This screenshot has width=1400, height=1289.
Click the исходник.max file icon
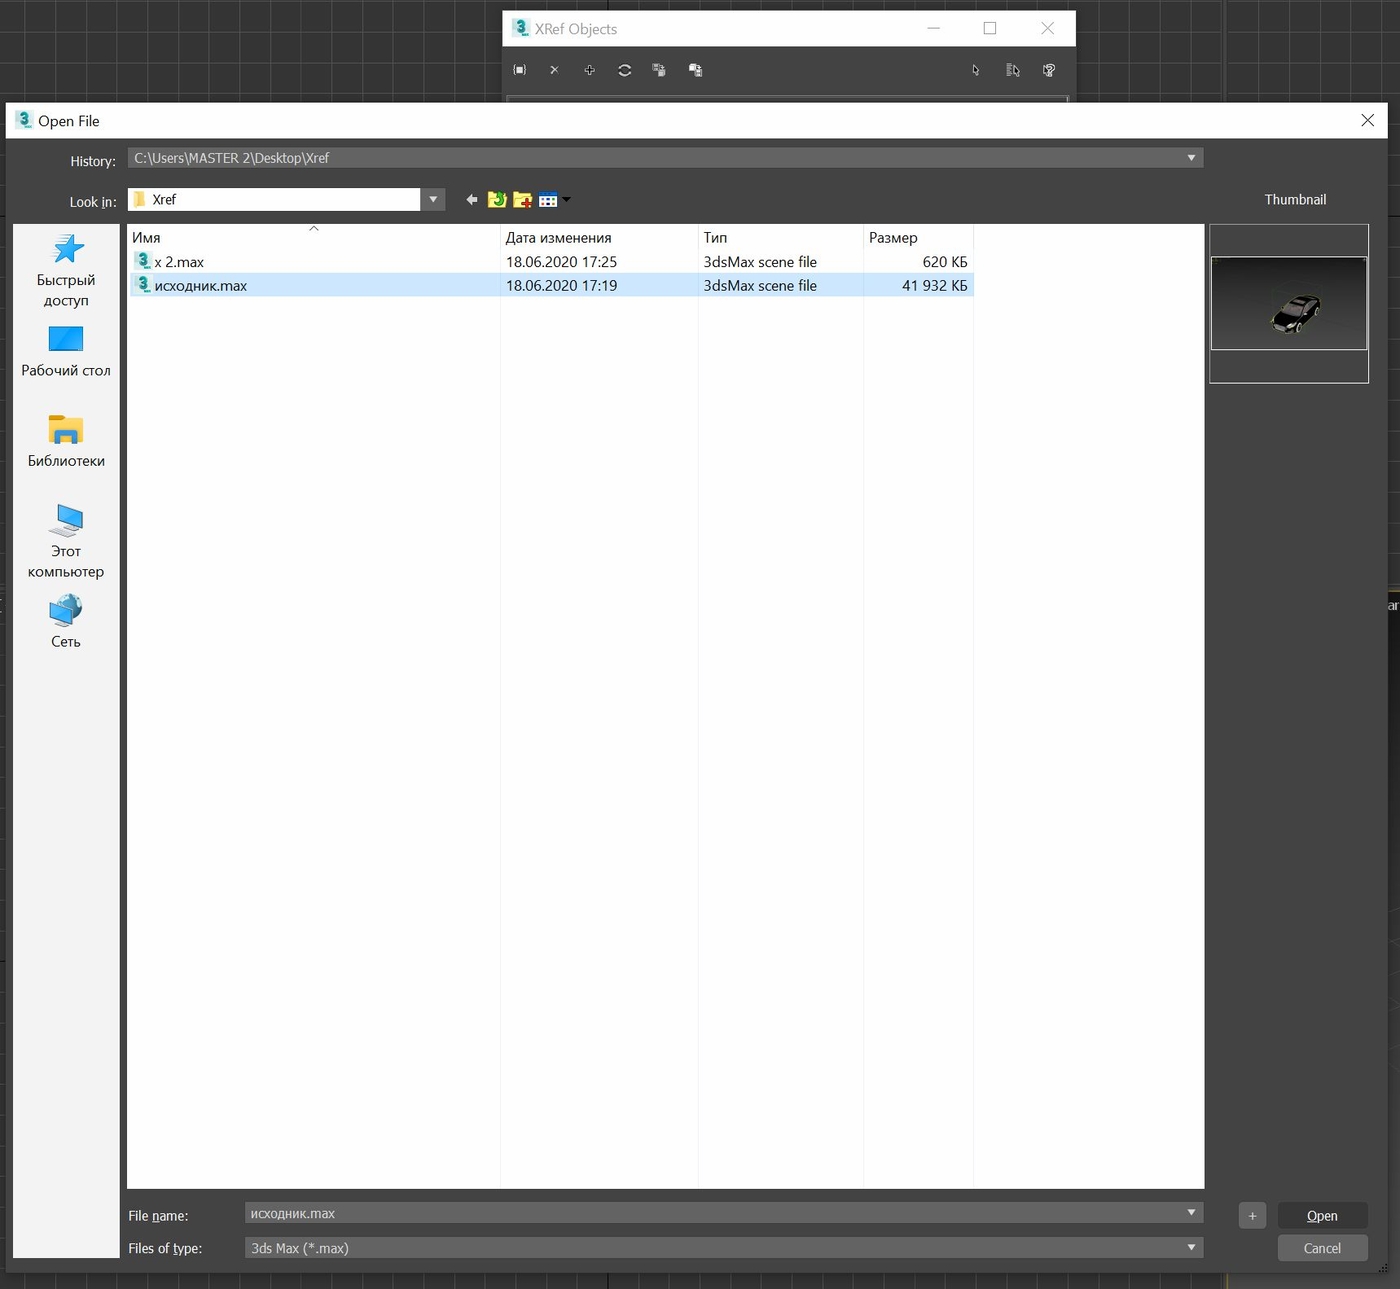(143, 285)
